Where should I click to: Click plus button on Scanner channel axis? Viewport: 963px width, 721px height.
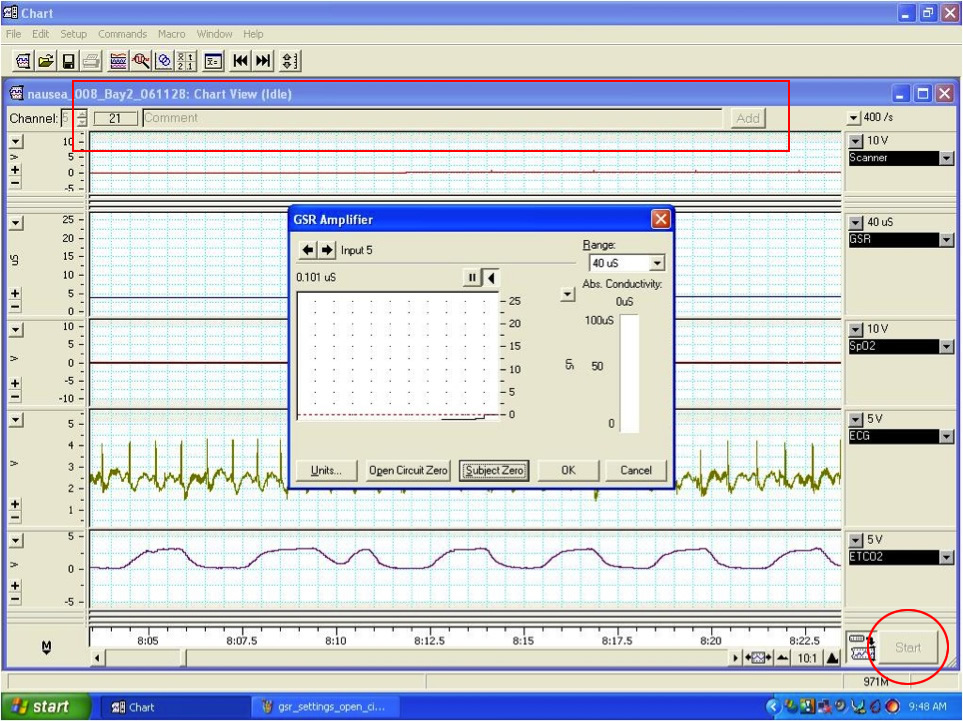[x=16, y=170]
